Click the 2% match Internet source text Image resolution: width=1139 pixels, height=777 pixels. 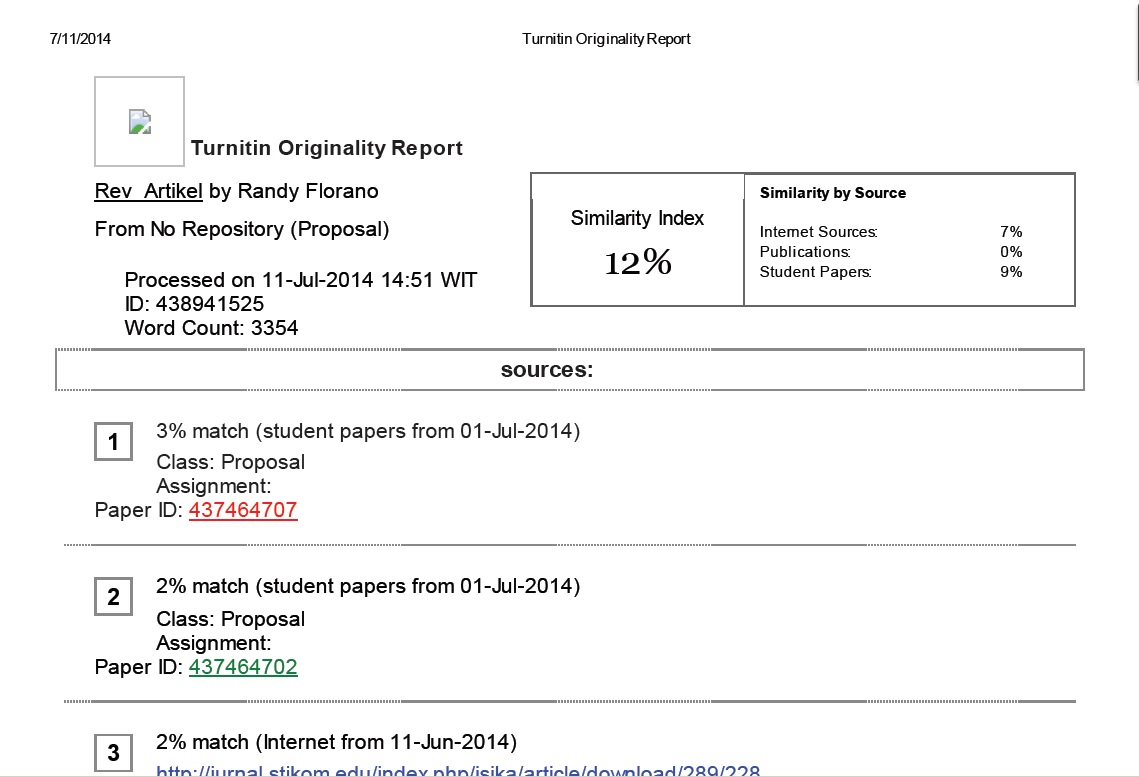336,742
